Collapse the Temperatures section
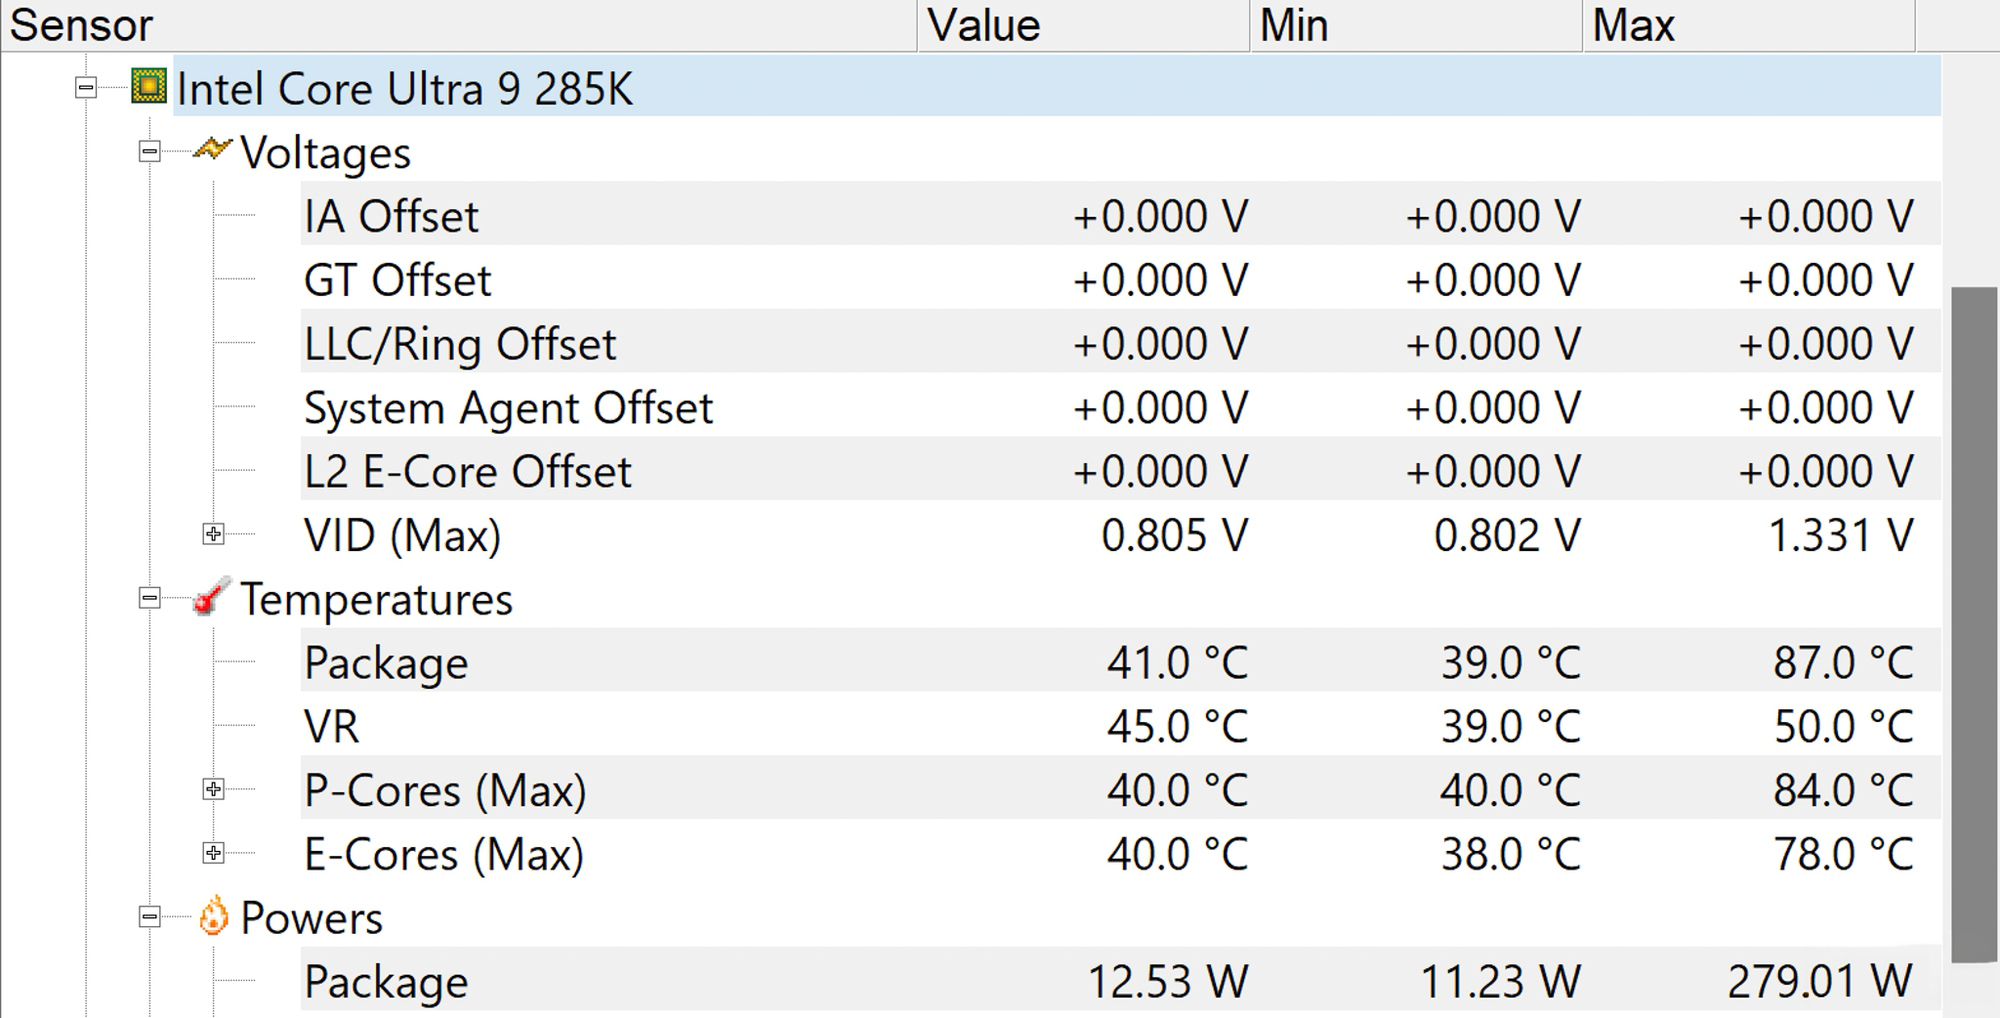Image resolution: width=2000 pixels, height=1018 pixels. pos(149,599)
